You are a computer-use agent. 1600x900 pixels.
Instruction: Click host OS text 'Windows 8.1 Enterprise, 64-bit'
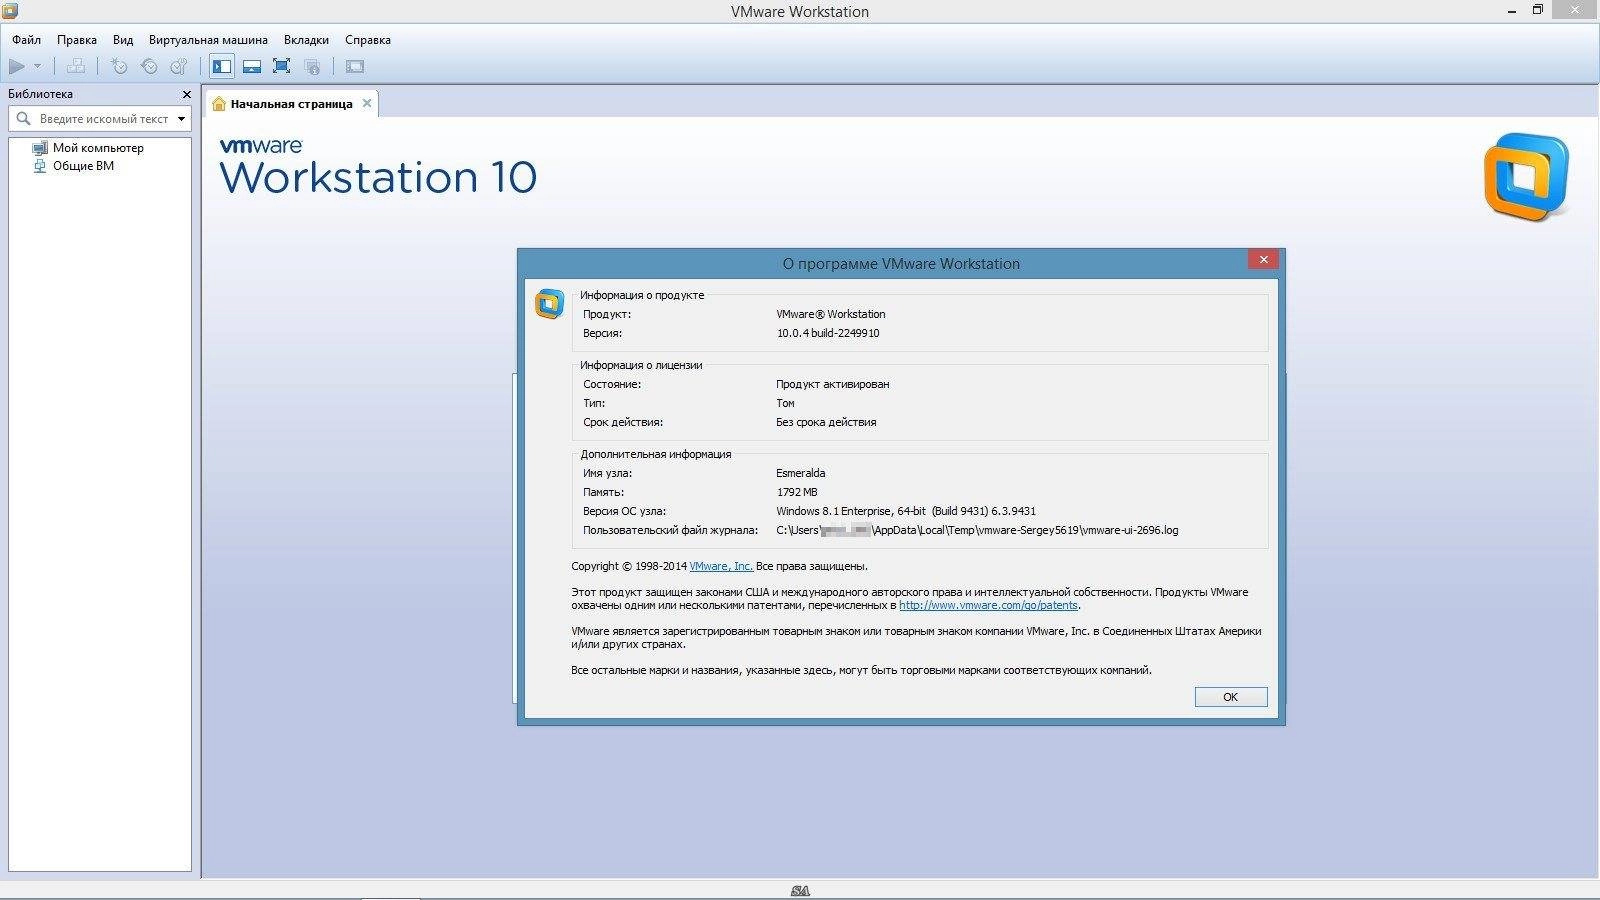tap(851, 511)
